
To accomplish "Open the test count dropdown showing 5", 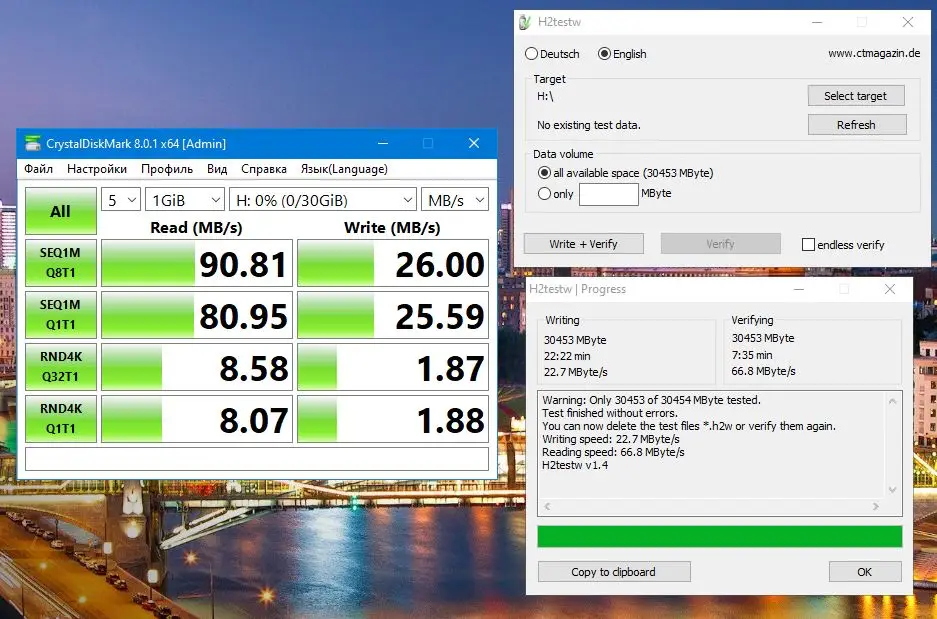I will (121, 200).
